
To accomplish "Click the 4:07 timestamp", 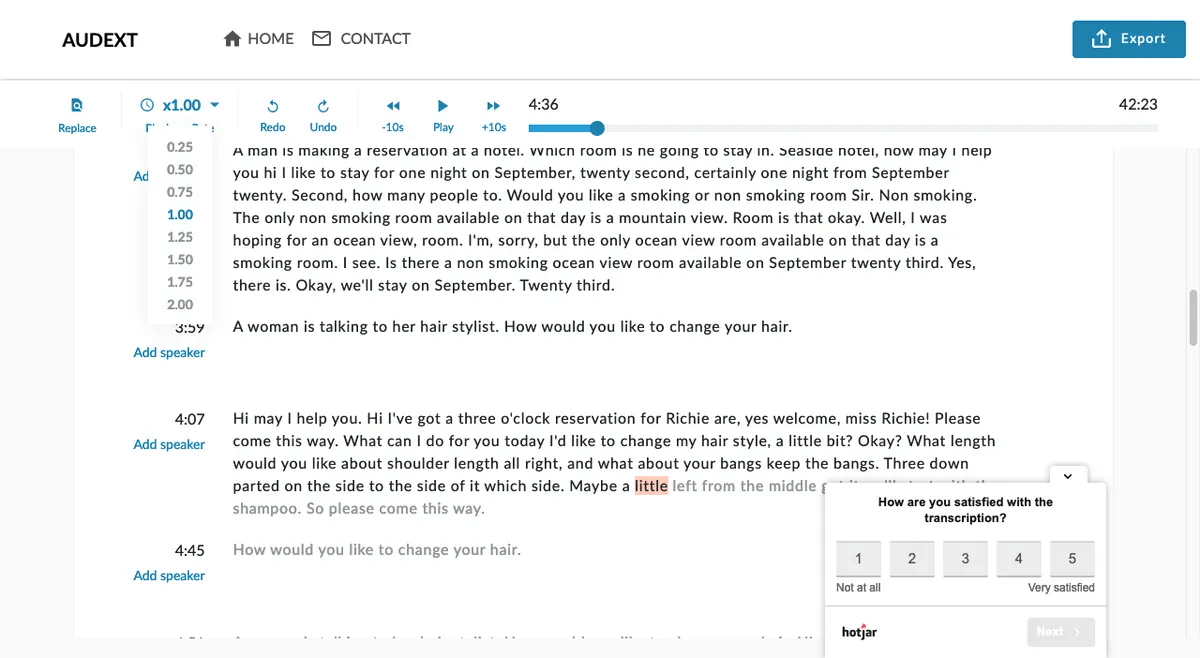I will (x=189, y=419).
